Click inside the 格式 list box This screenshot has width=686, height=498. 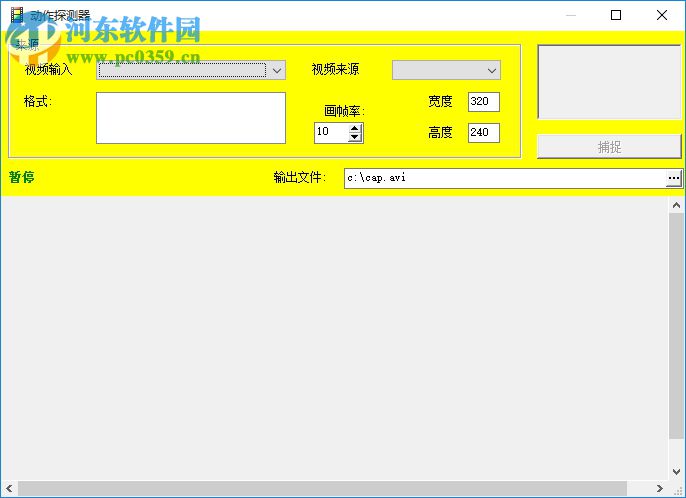[x=191, y=118]
